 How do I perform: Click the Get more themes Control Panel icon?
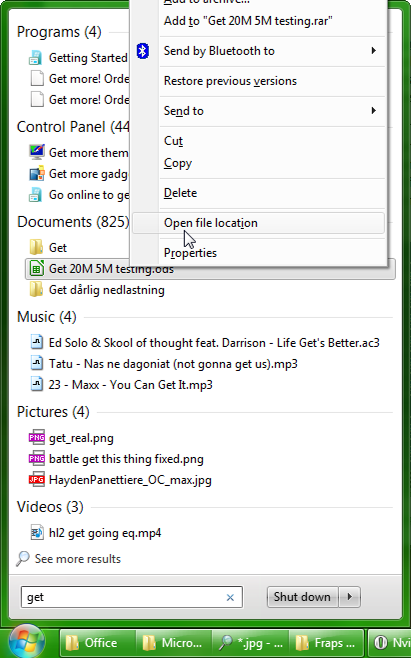pos(37,152)
